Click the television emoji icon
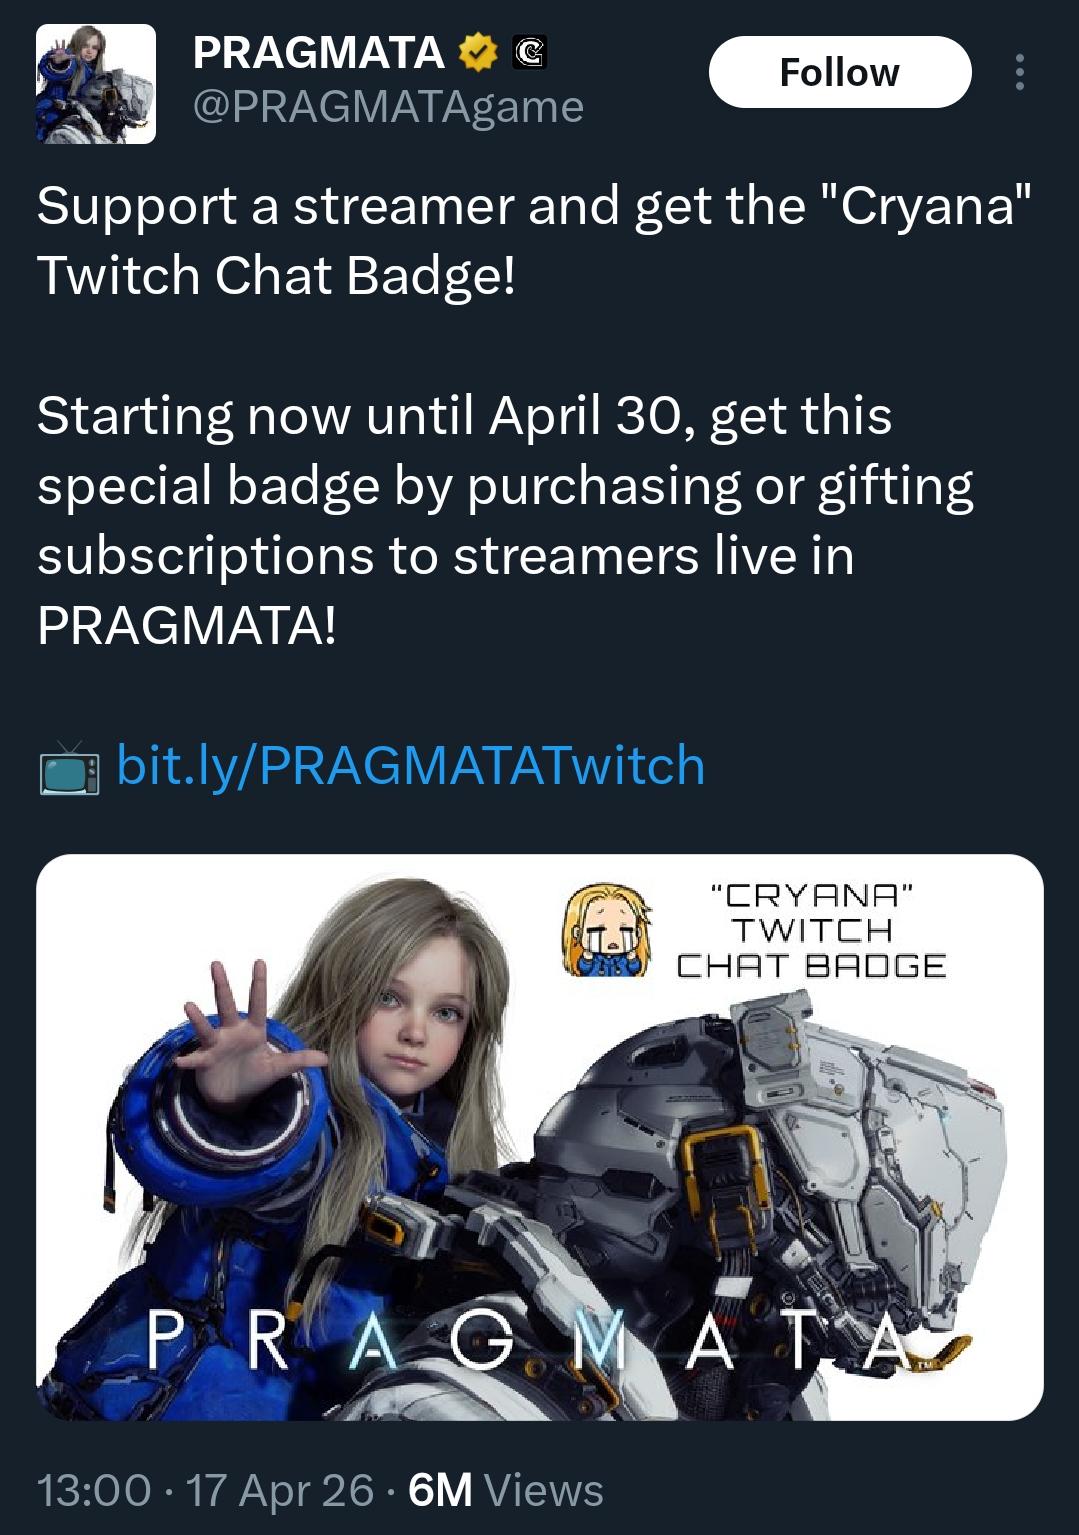Screen dimensions: 1079x1535 click(69, 768)
